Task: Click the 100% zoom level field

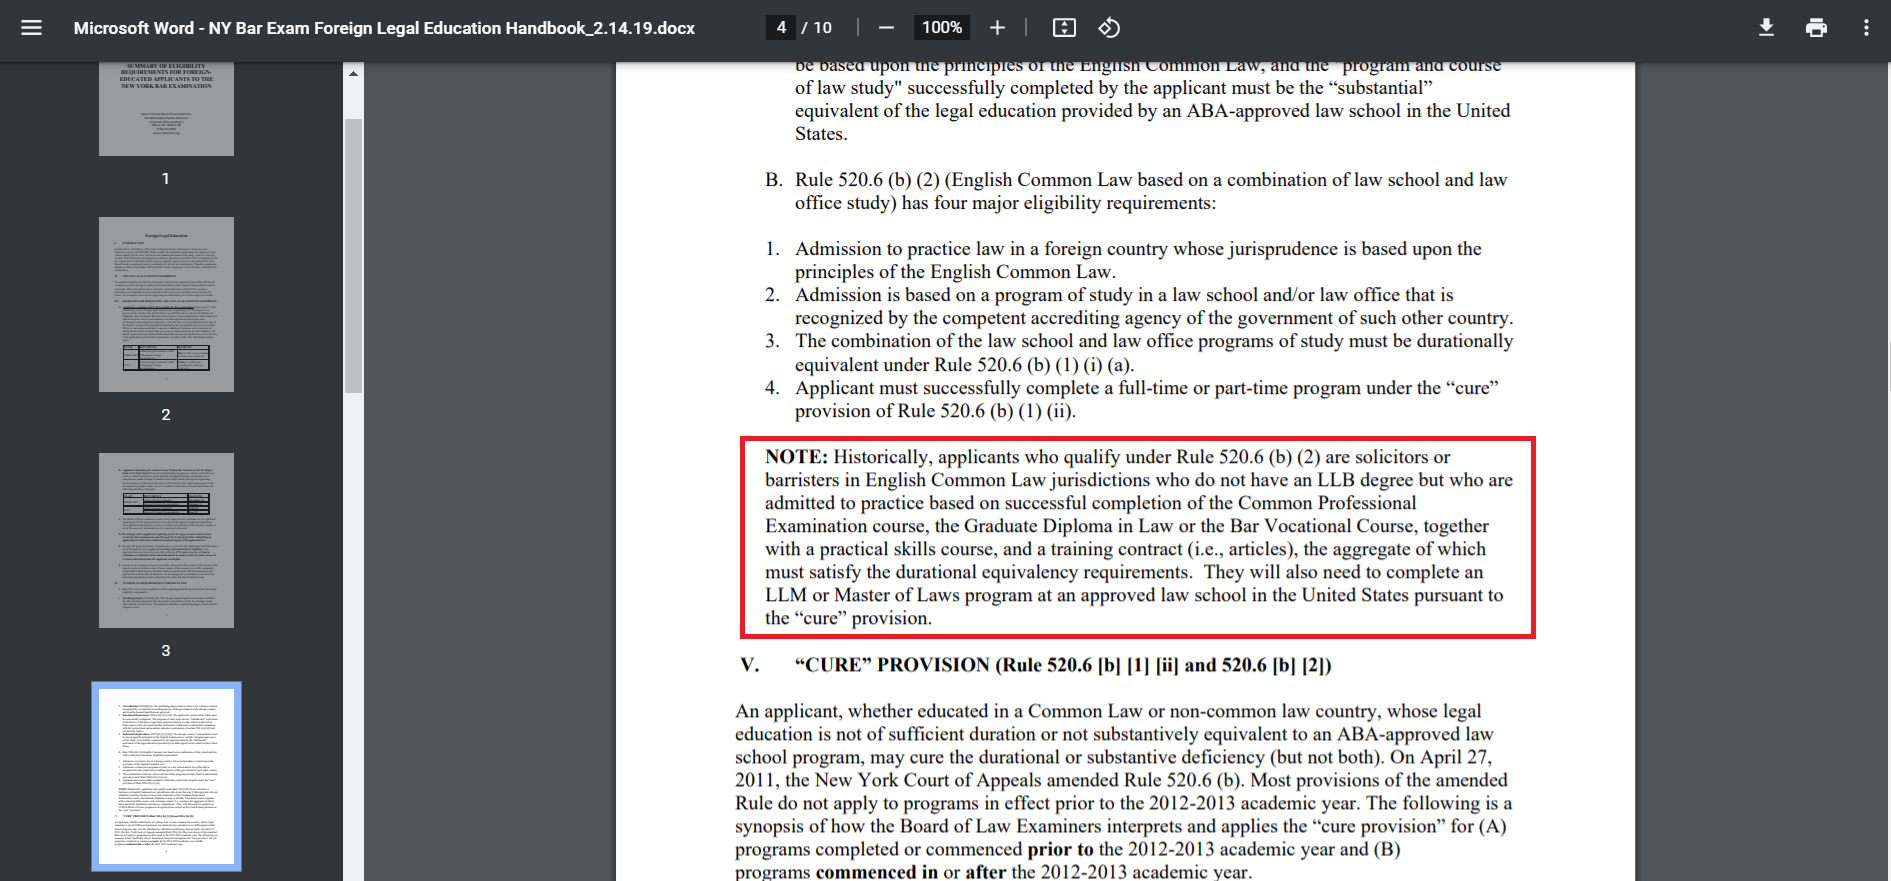Action: [942, 28]
